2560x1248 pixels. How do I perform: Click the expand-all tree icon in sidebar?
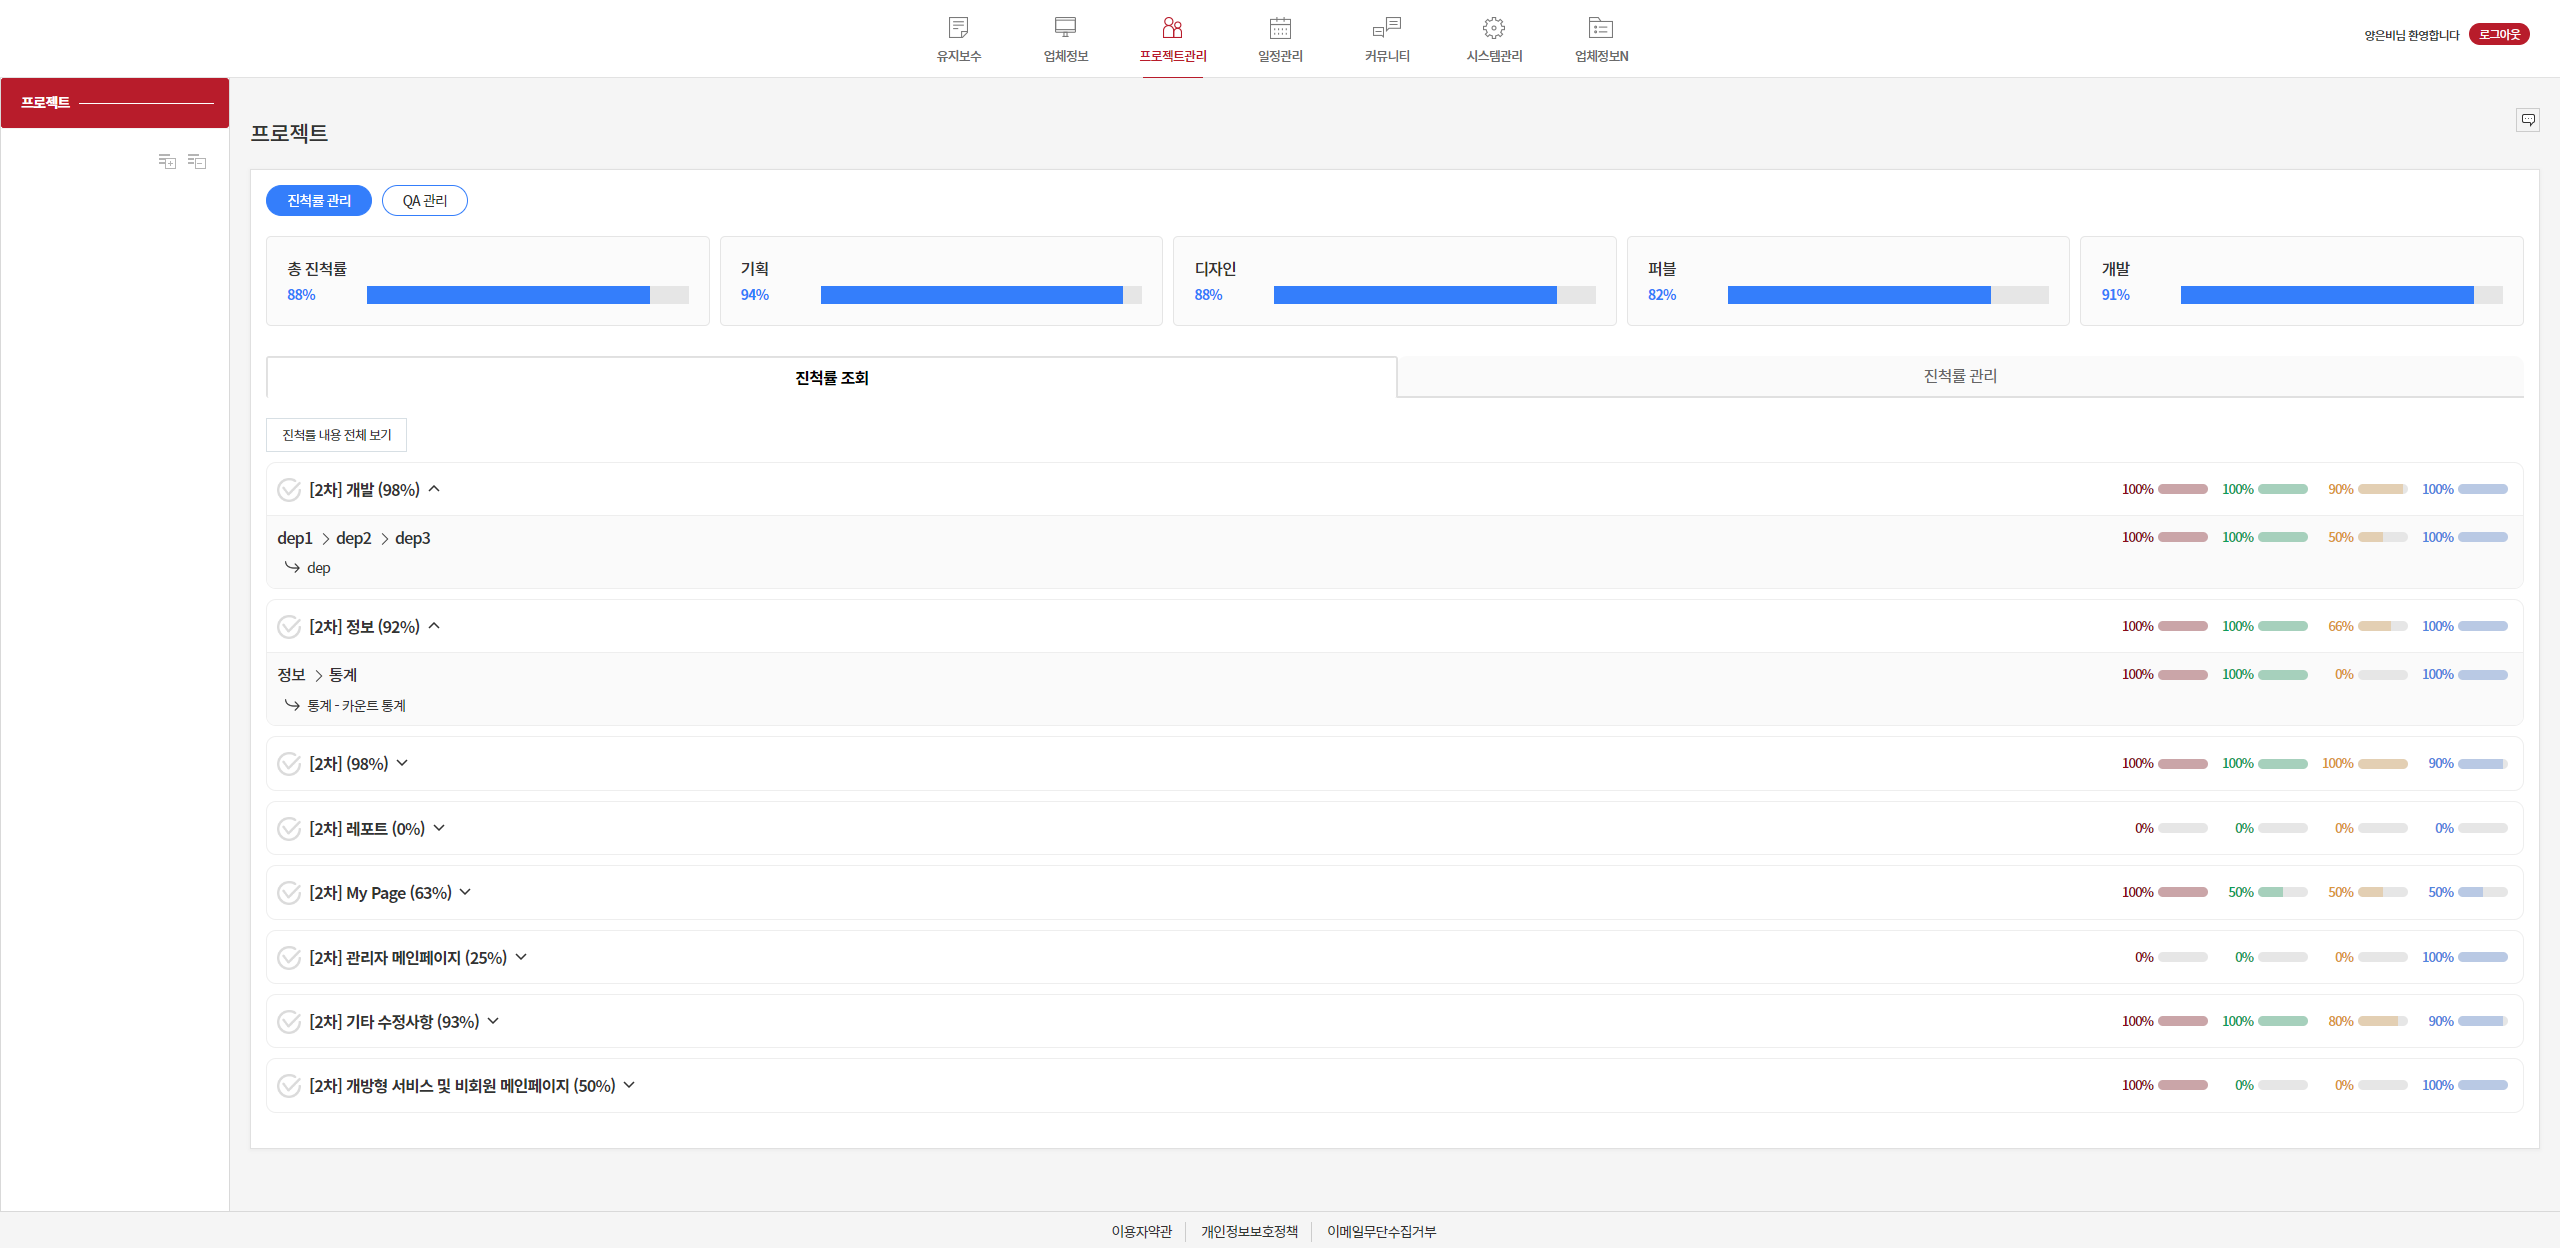(x=167, y=161)
